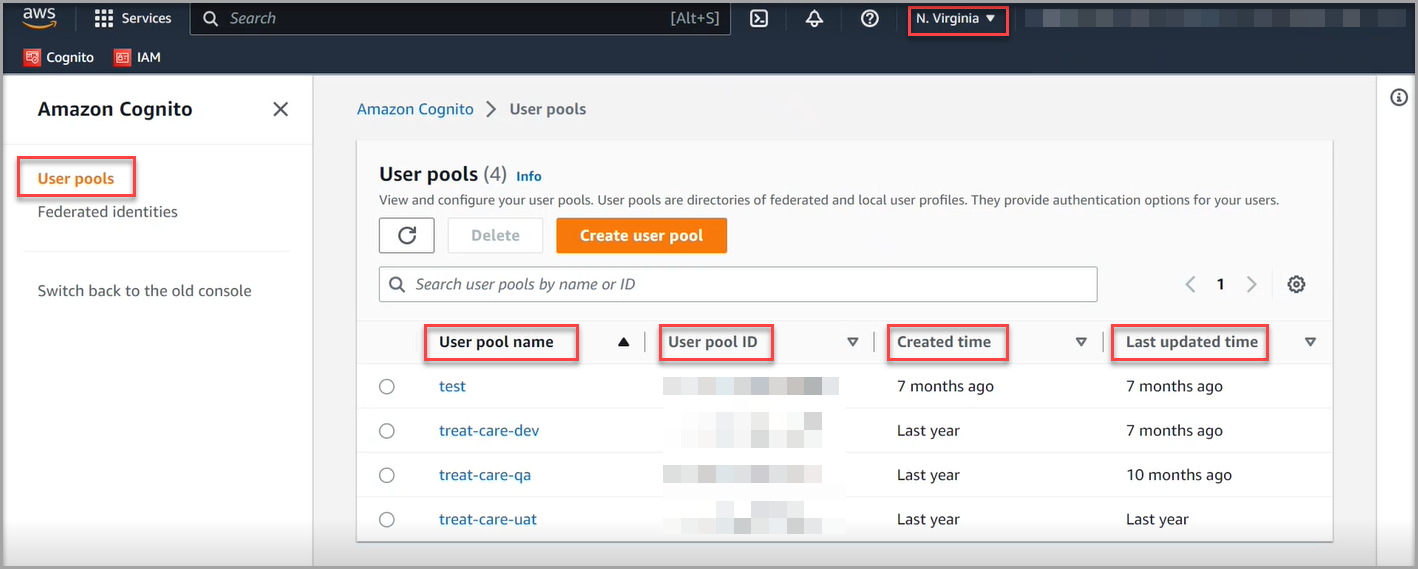Open the AWS home logo
This screenshot has height=569, width=1418.
click(39, 18)
